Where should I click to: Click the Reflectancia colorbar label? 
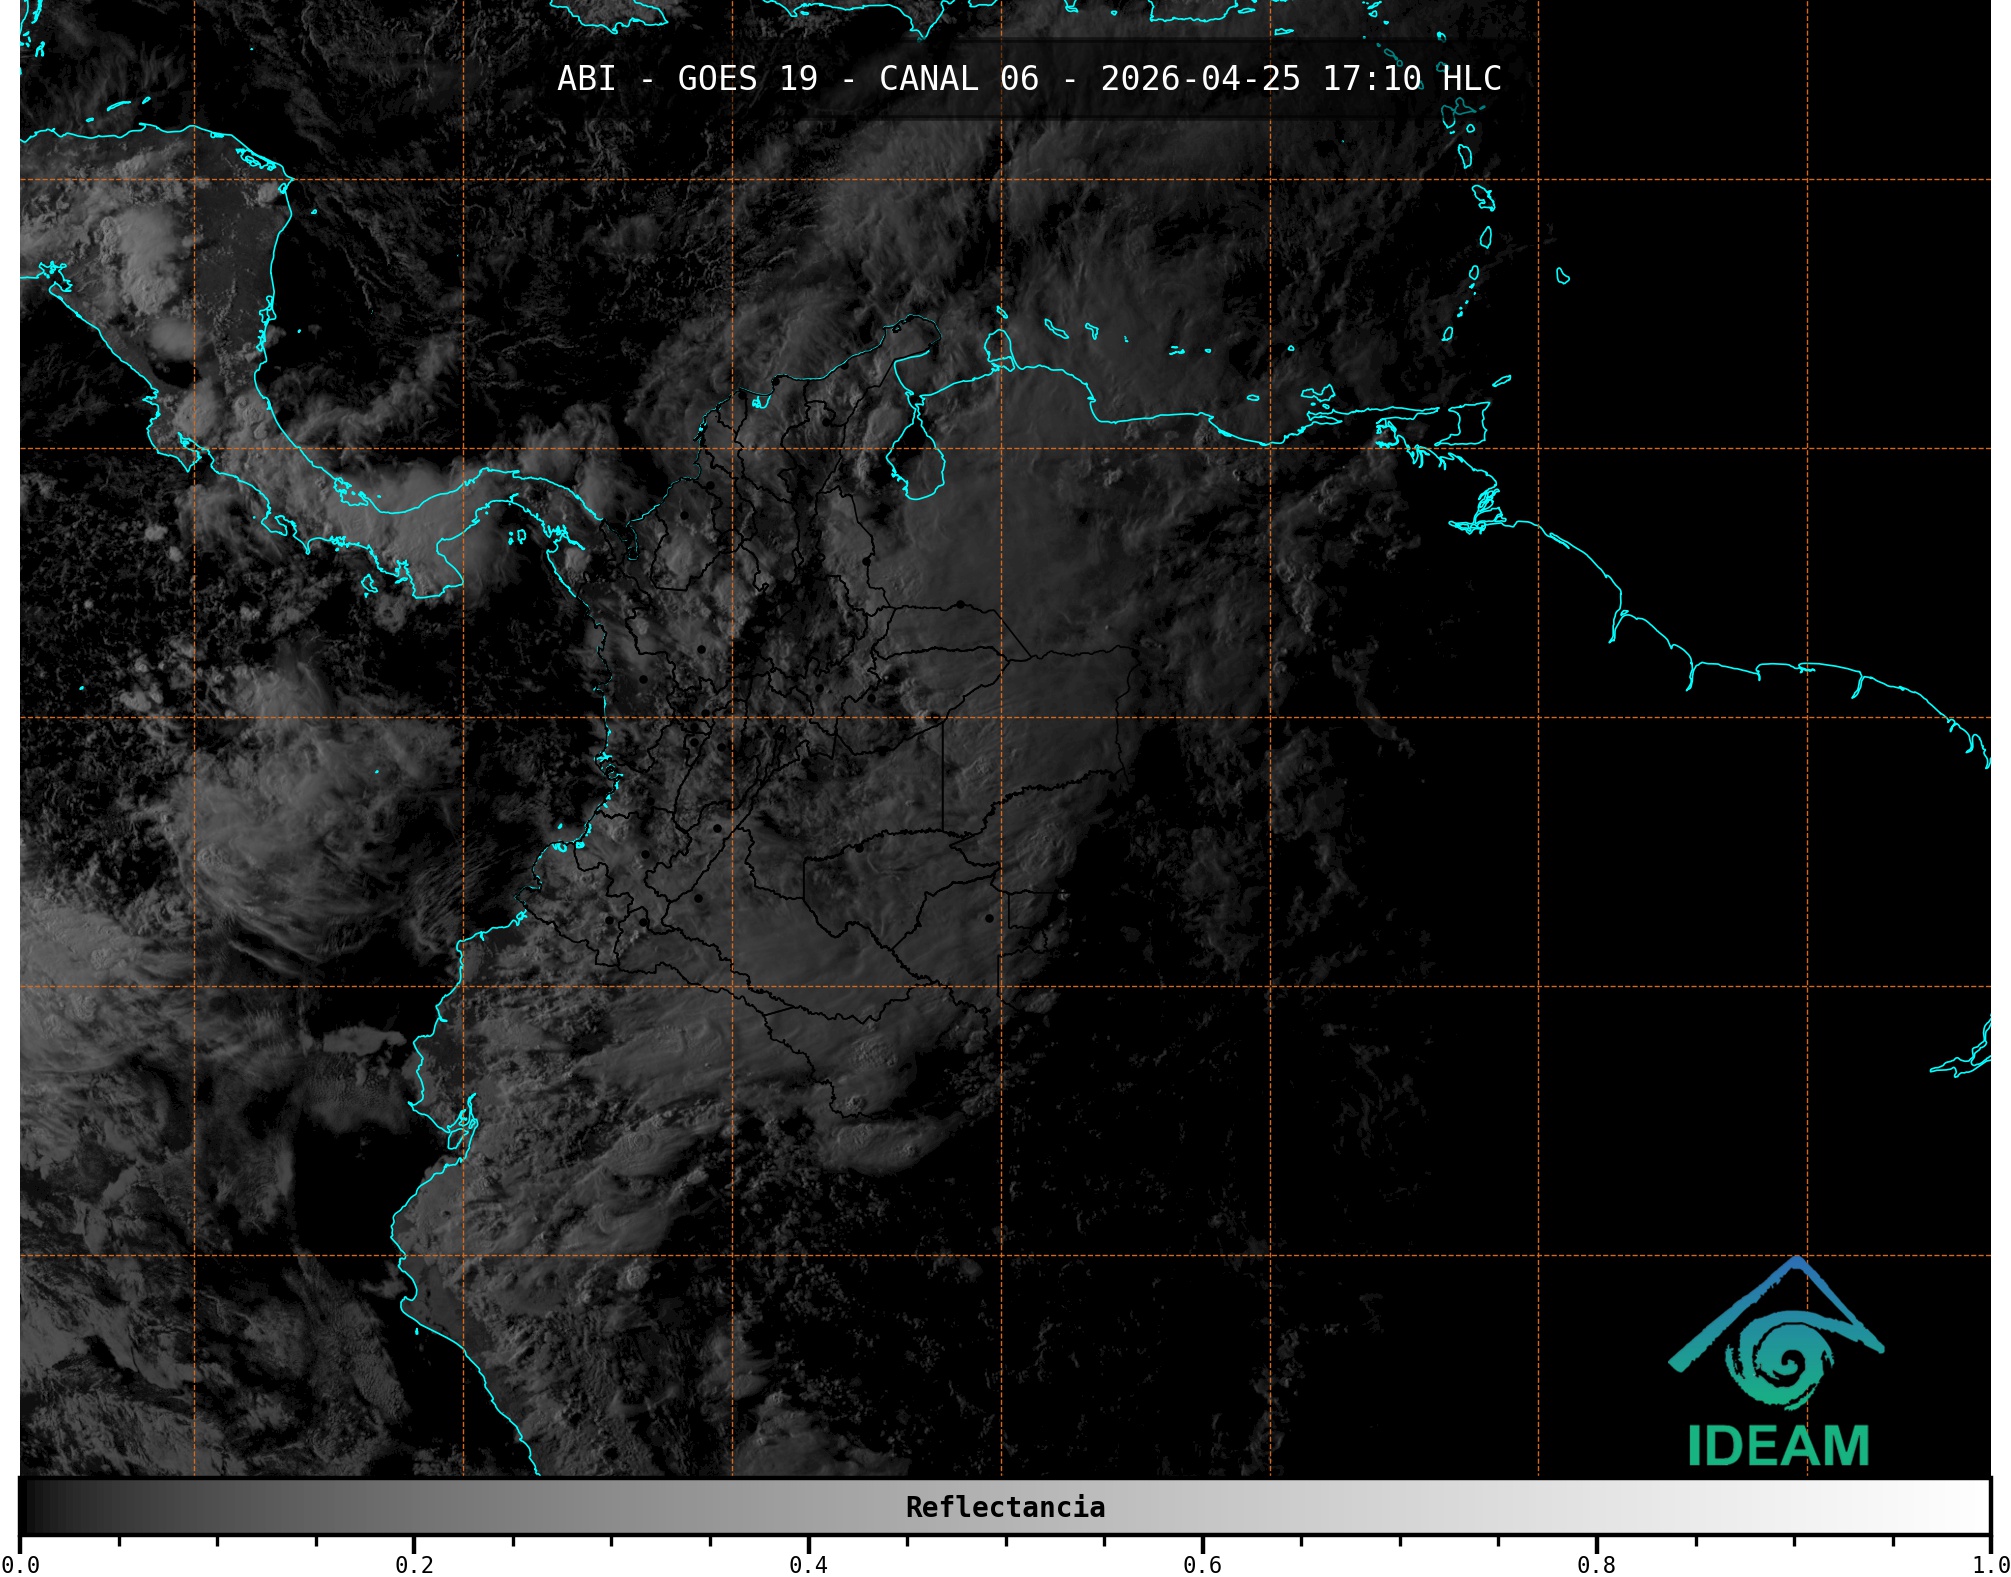(1005, 1507)
